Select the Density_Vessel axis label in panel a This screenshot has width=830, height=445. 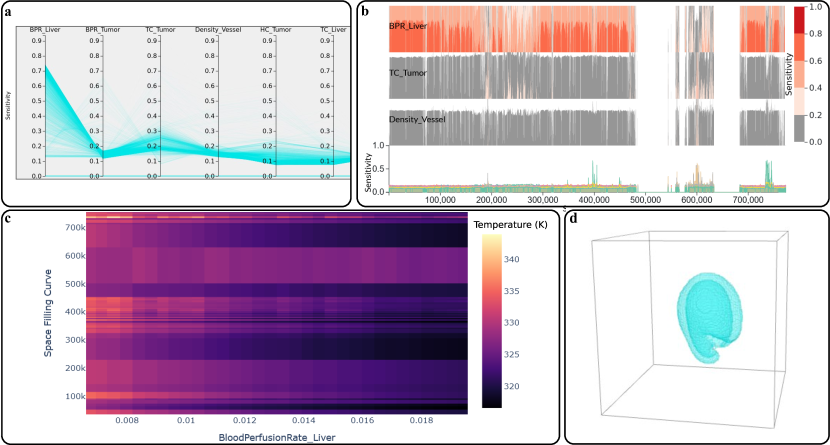point(218,30)
